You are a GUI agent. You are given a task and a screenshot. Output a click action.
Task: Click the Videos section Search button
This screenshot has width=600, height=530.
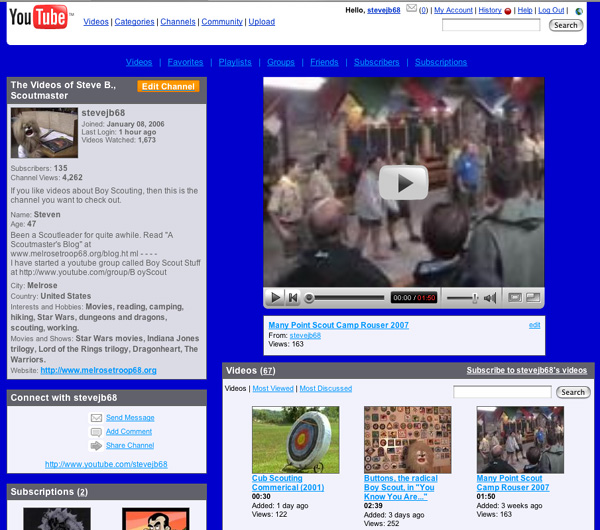573,392
